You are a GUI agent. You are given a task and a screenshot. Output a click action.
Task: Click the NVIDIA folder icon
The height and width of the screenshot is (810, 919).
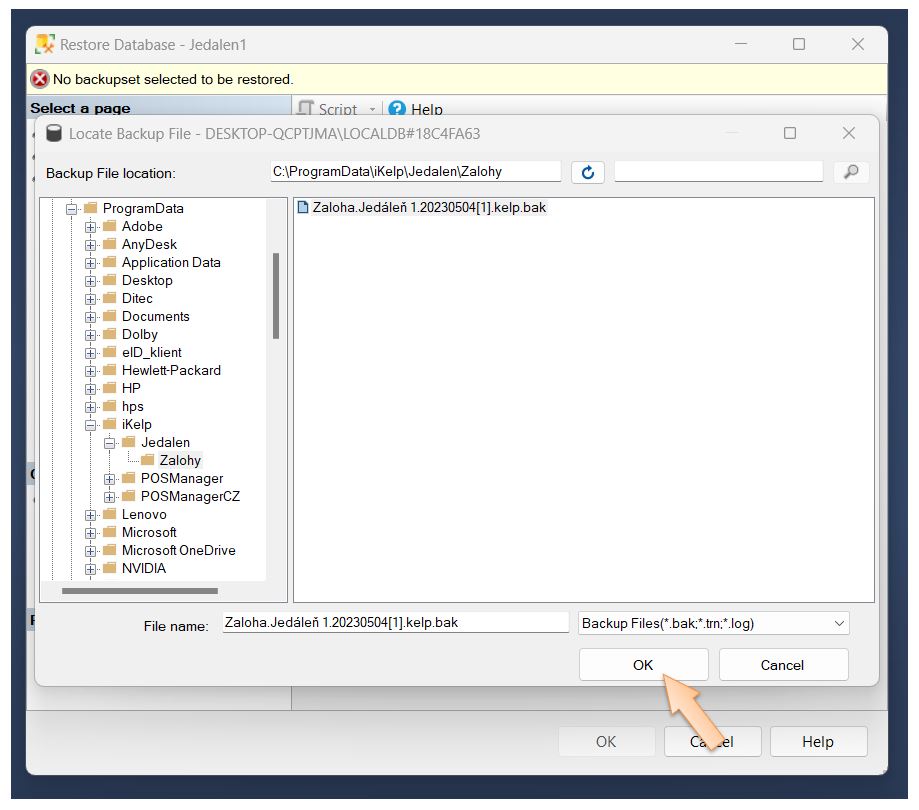point(109,568)
